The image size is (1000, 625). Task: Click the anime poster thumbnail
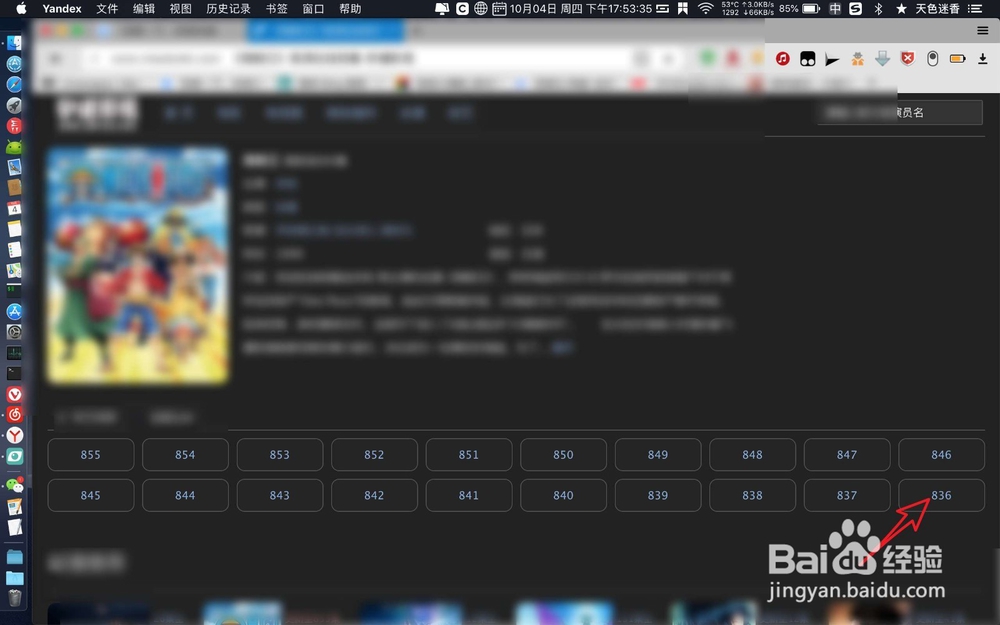click(138, 265)
